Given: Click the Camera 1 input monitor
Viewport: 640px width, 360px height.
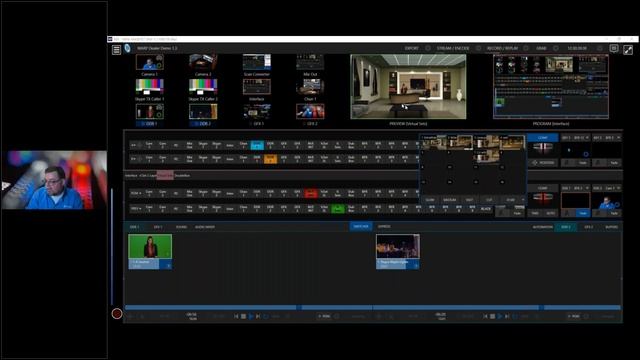Looking at the screenshot, I should point(149,63).
